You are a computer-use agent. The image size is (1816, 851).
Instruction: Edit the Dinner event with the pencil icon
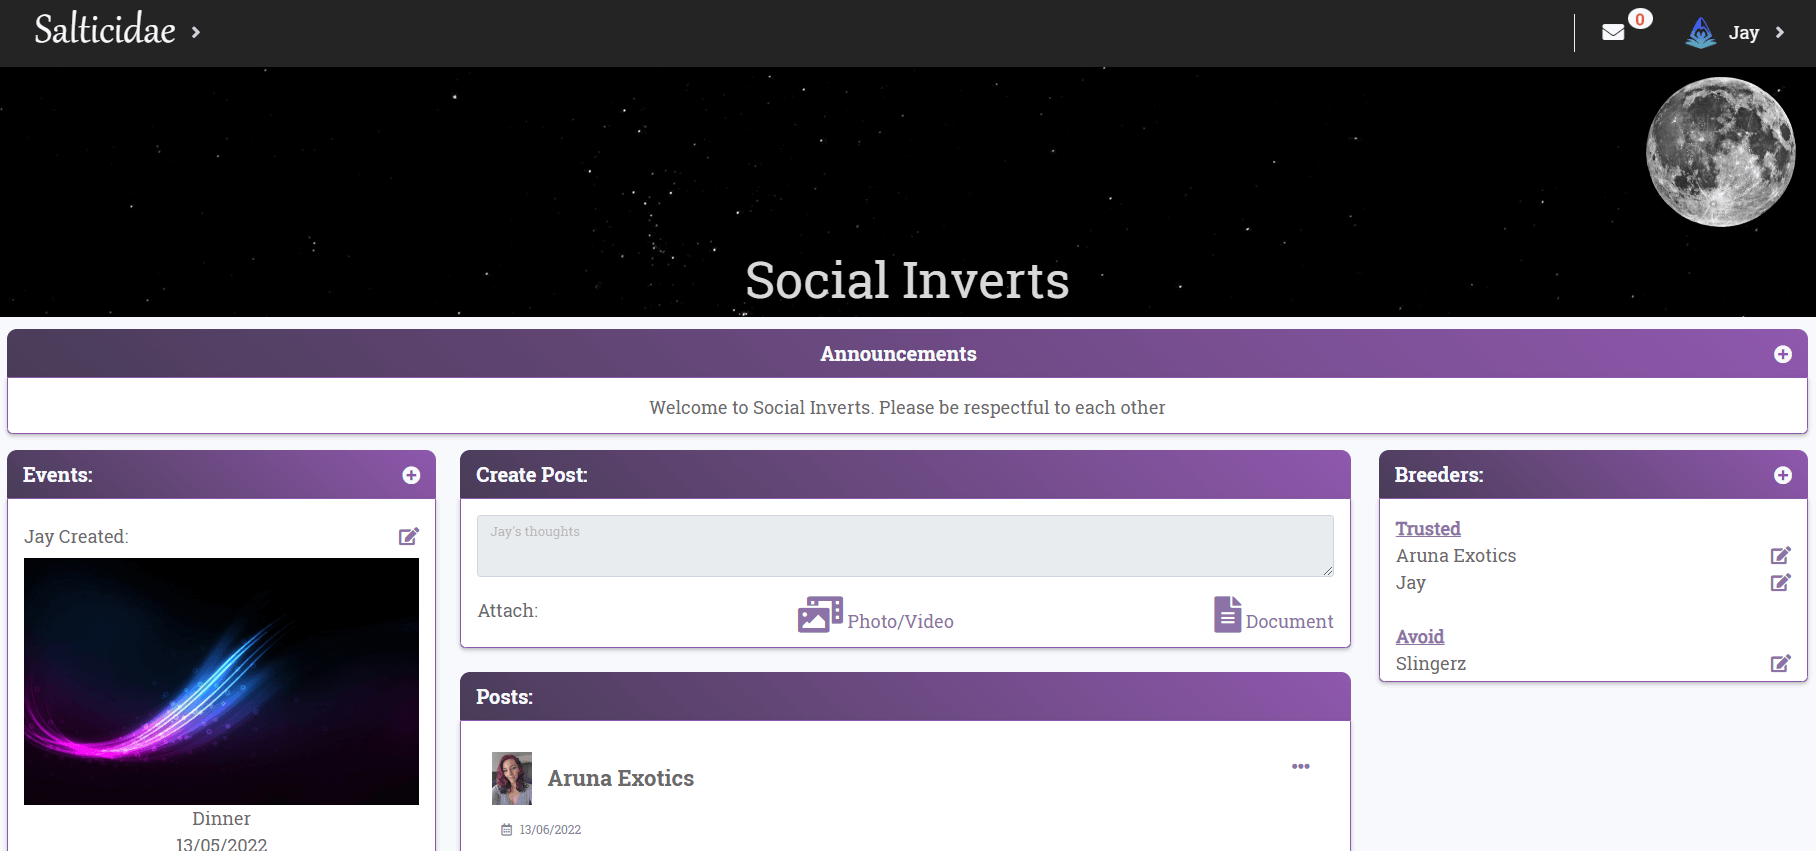408,536
